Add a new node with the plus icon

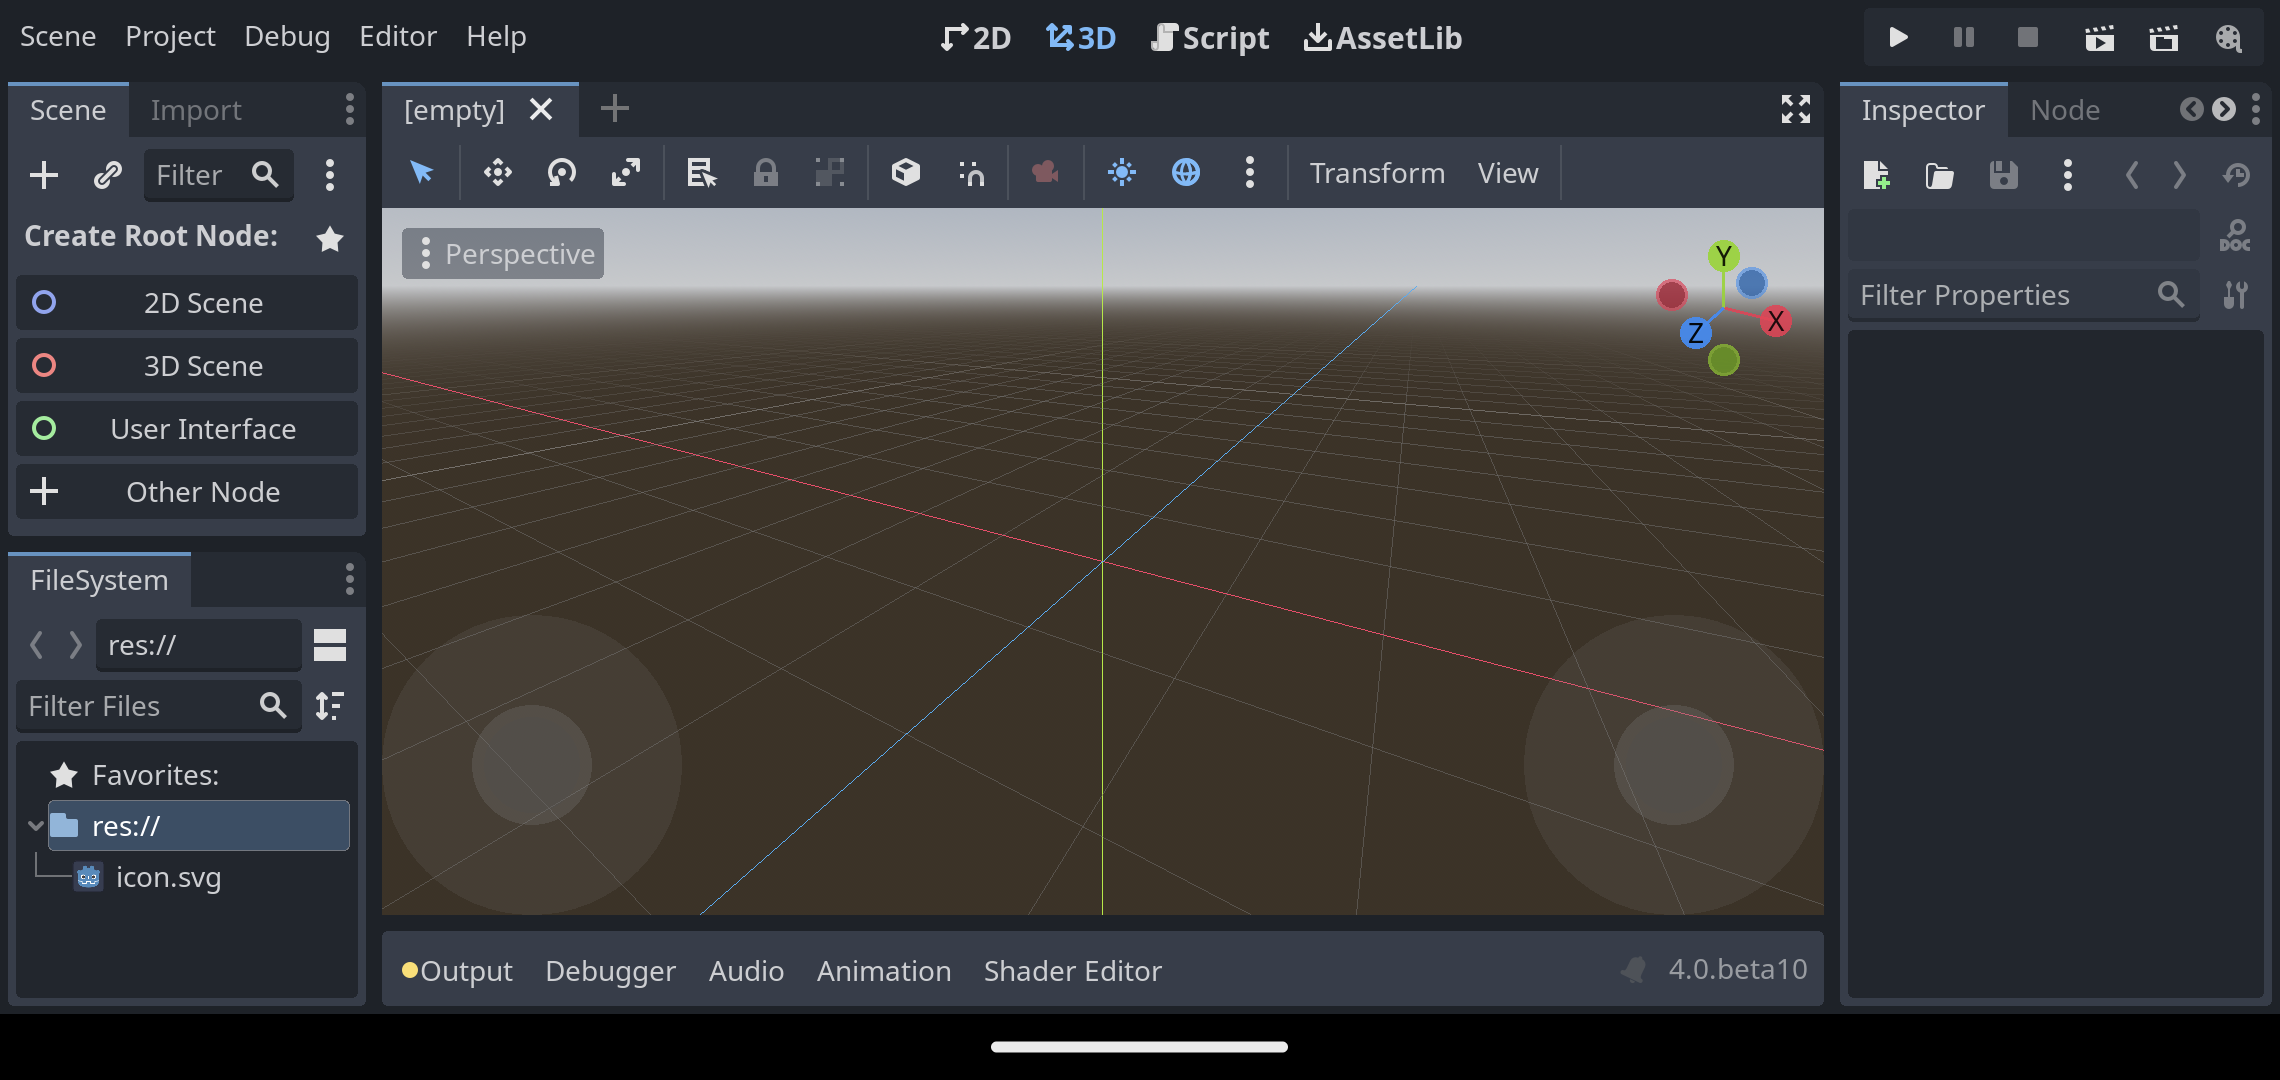[x=43, y=175]
